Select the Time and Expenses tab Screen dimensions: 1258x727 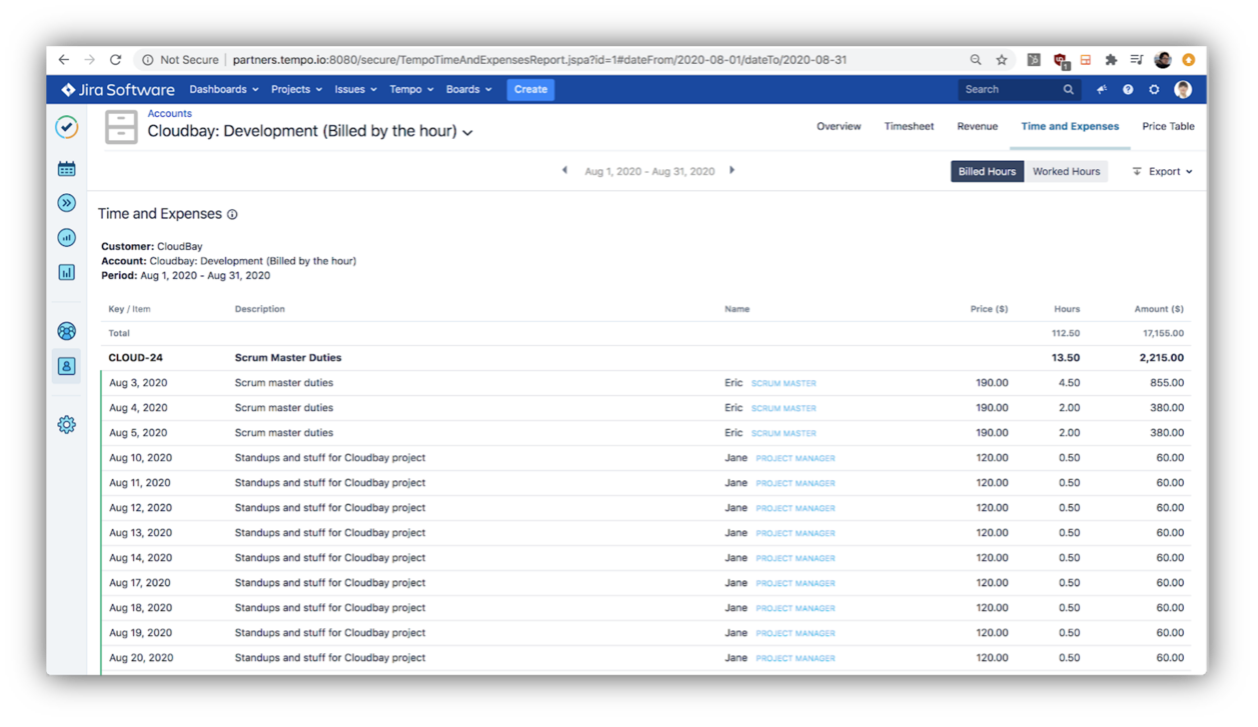click(x=1070, y=127)
